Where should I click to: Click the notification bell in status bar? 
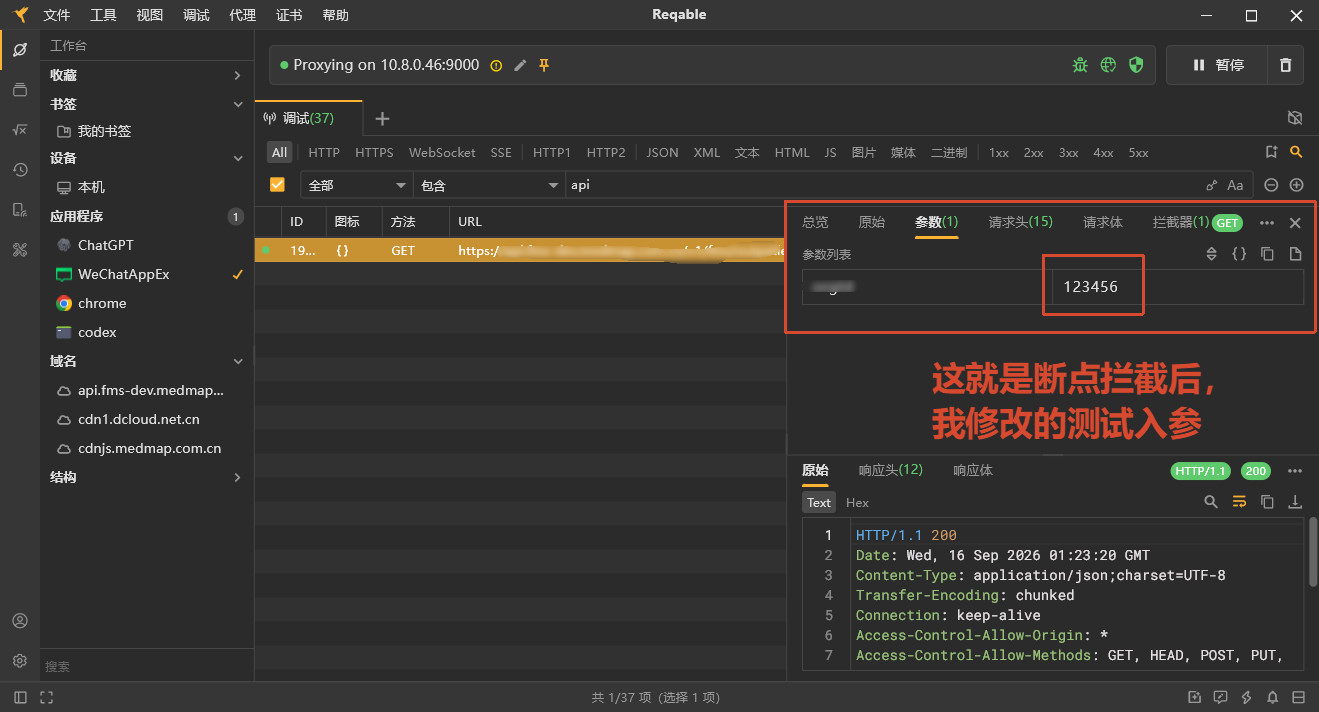(1272, 697)
